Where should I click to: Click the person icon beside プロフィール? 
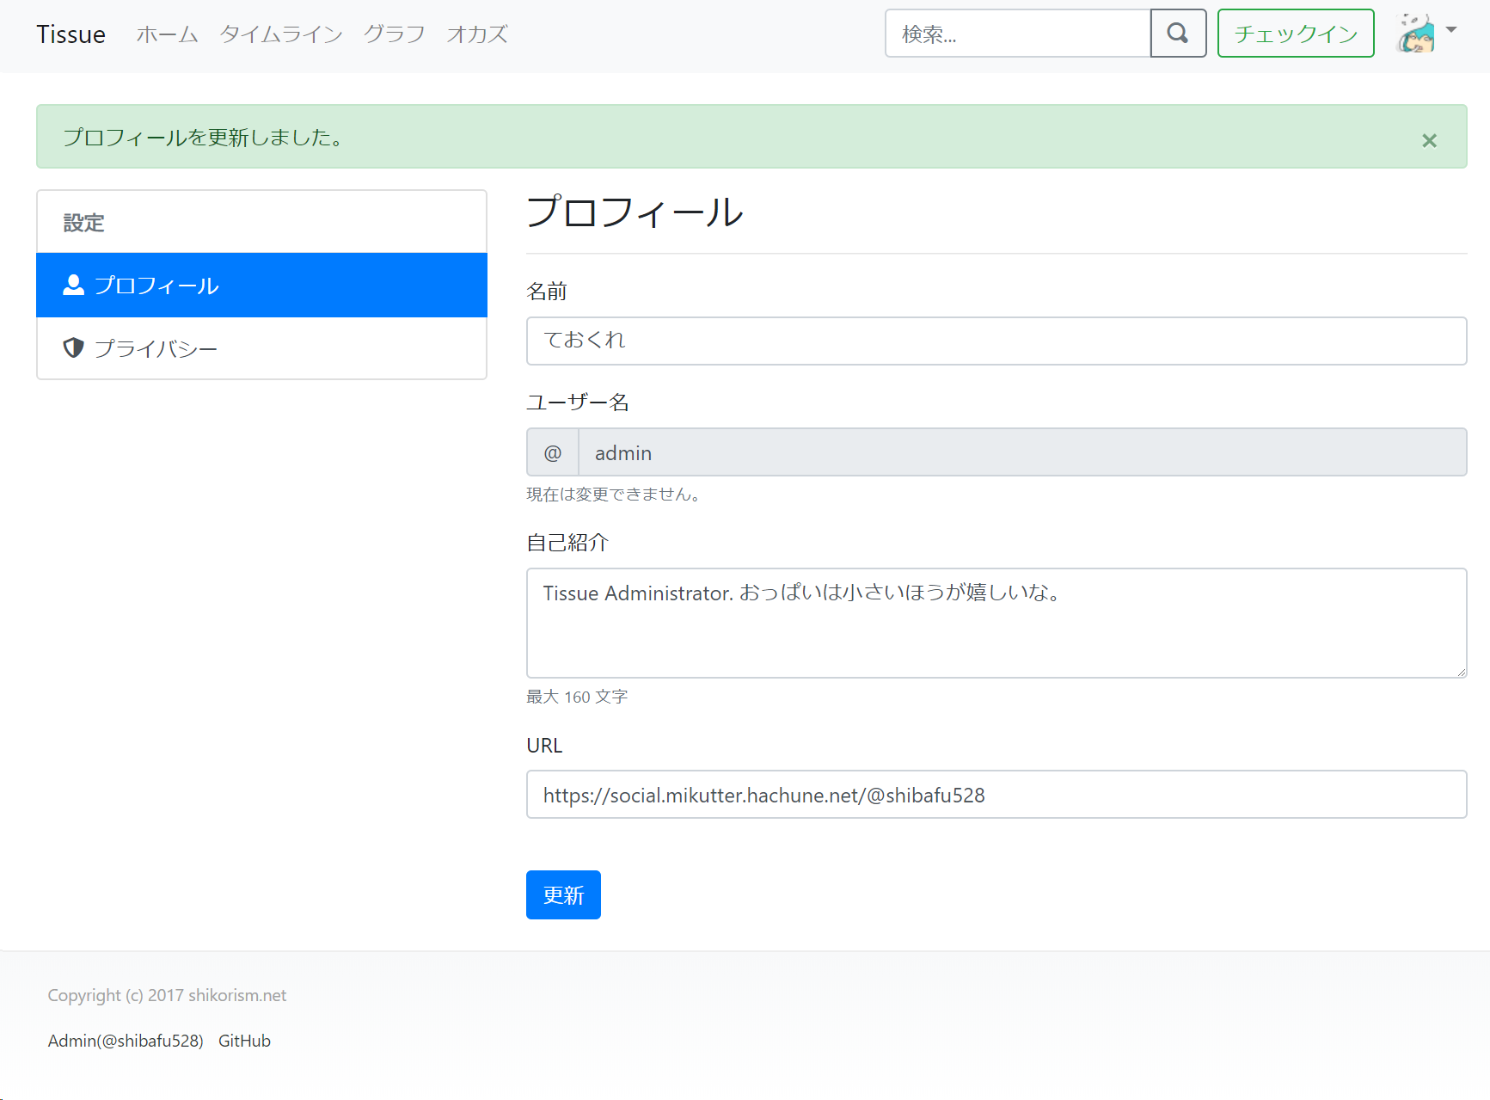[73, 285]
